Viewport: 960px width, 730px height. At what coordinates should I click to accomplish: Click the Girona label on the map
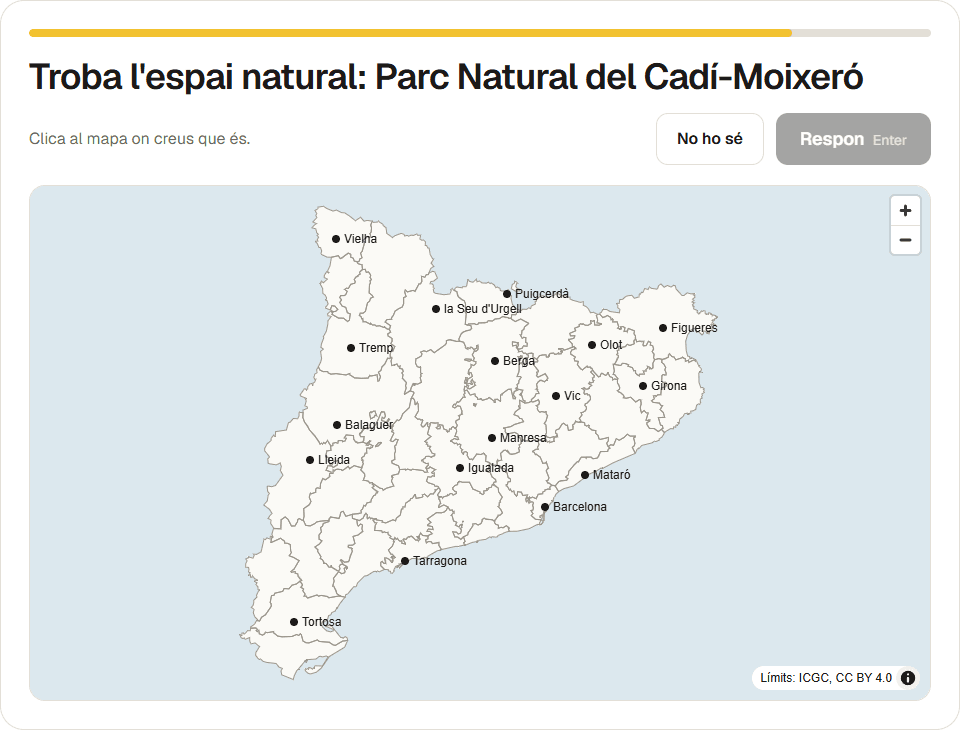pos(669,386)
